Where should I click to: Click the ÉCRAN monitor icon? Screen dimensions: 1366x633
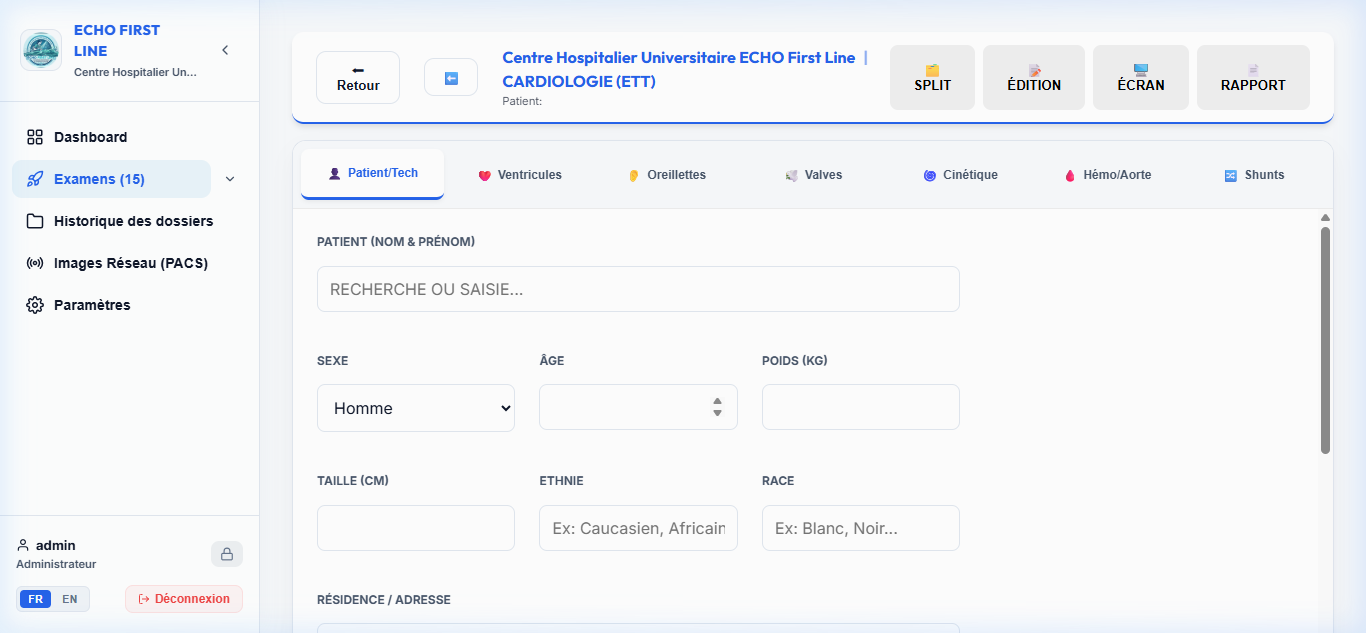pos(1141,70)
